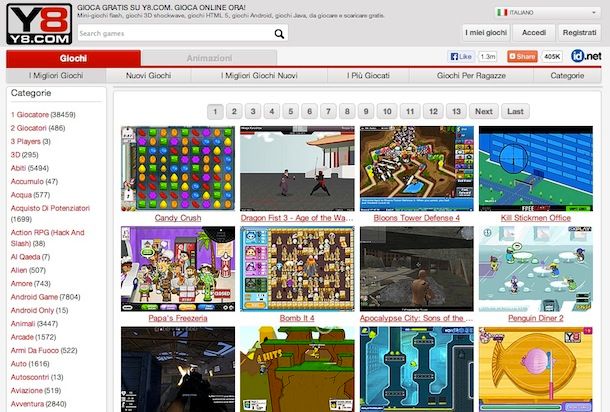The image size is (610, 412).
Task: Open the first-person shooter game thumbnail
Action: coord(178,369)
